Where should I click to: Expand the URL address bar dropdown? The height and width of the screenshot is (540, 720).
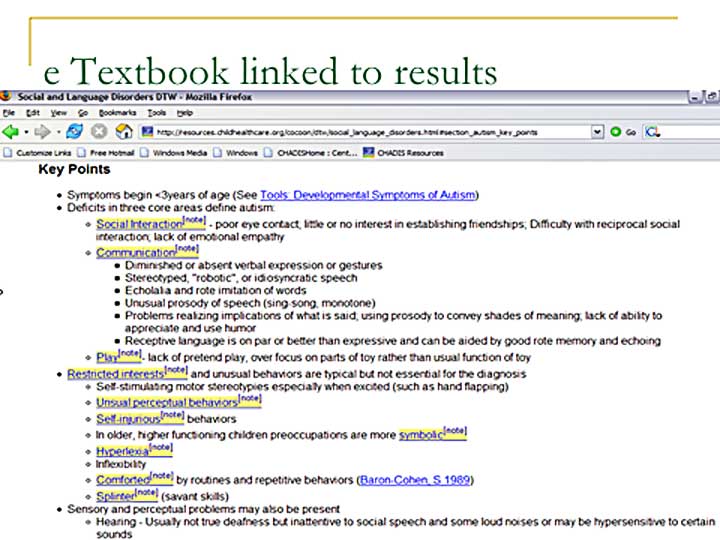pos(597,132)
